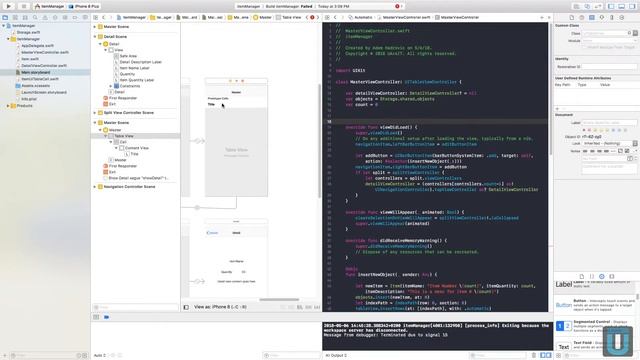Toggle the navigator panel visibility
Image resolution: width=640 pixels, height=360 pixels.
611,6
